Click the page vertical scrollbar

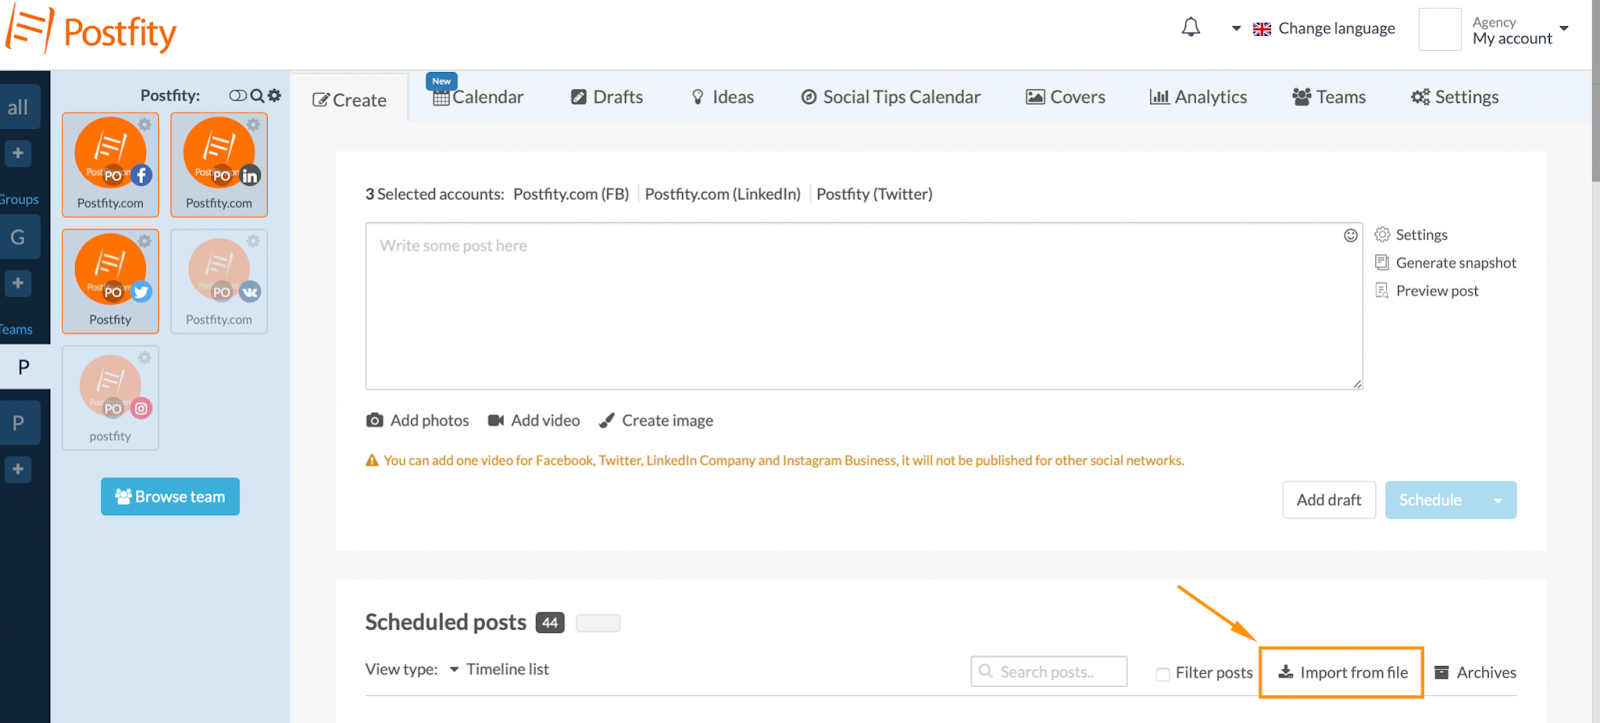[x=1595, y=90]
